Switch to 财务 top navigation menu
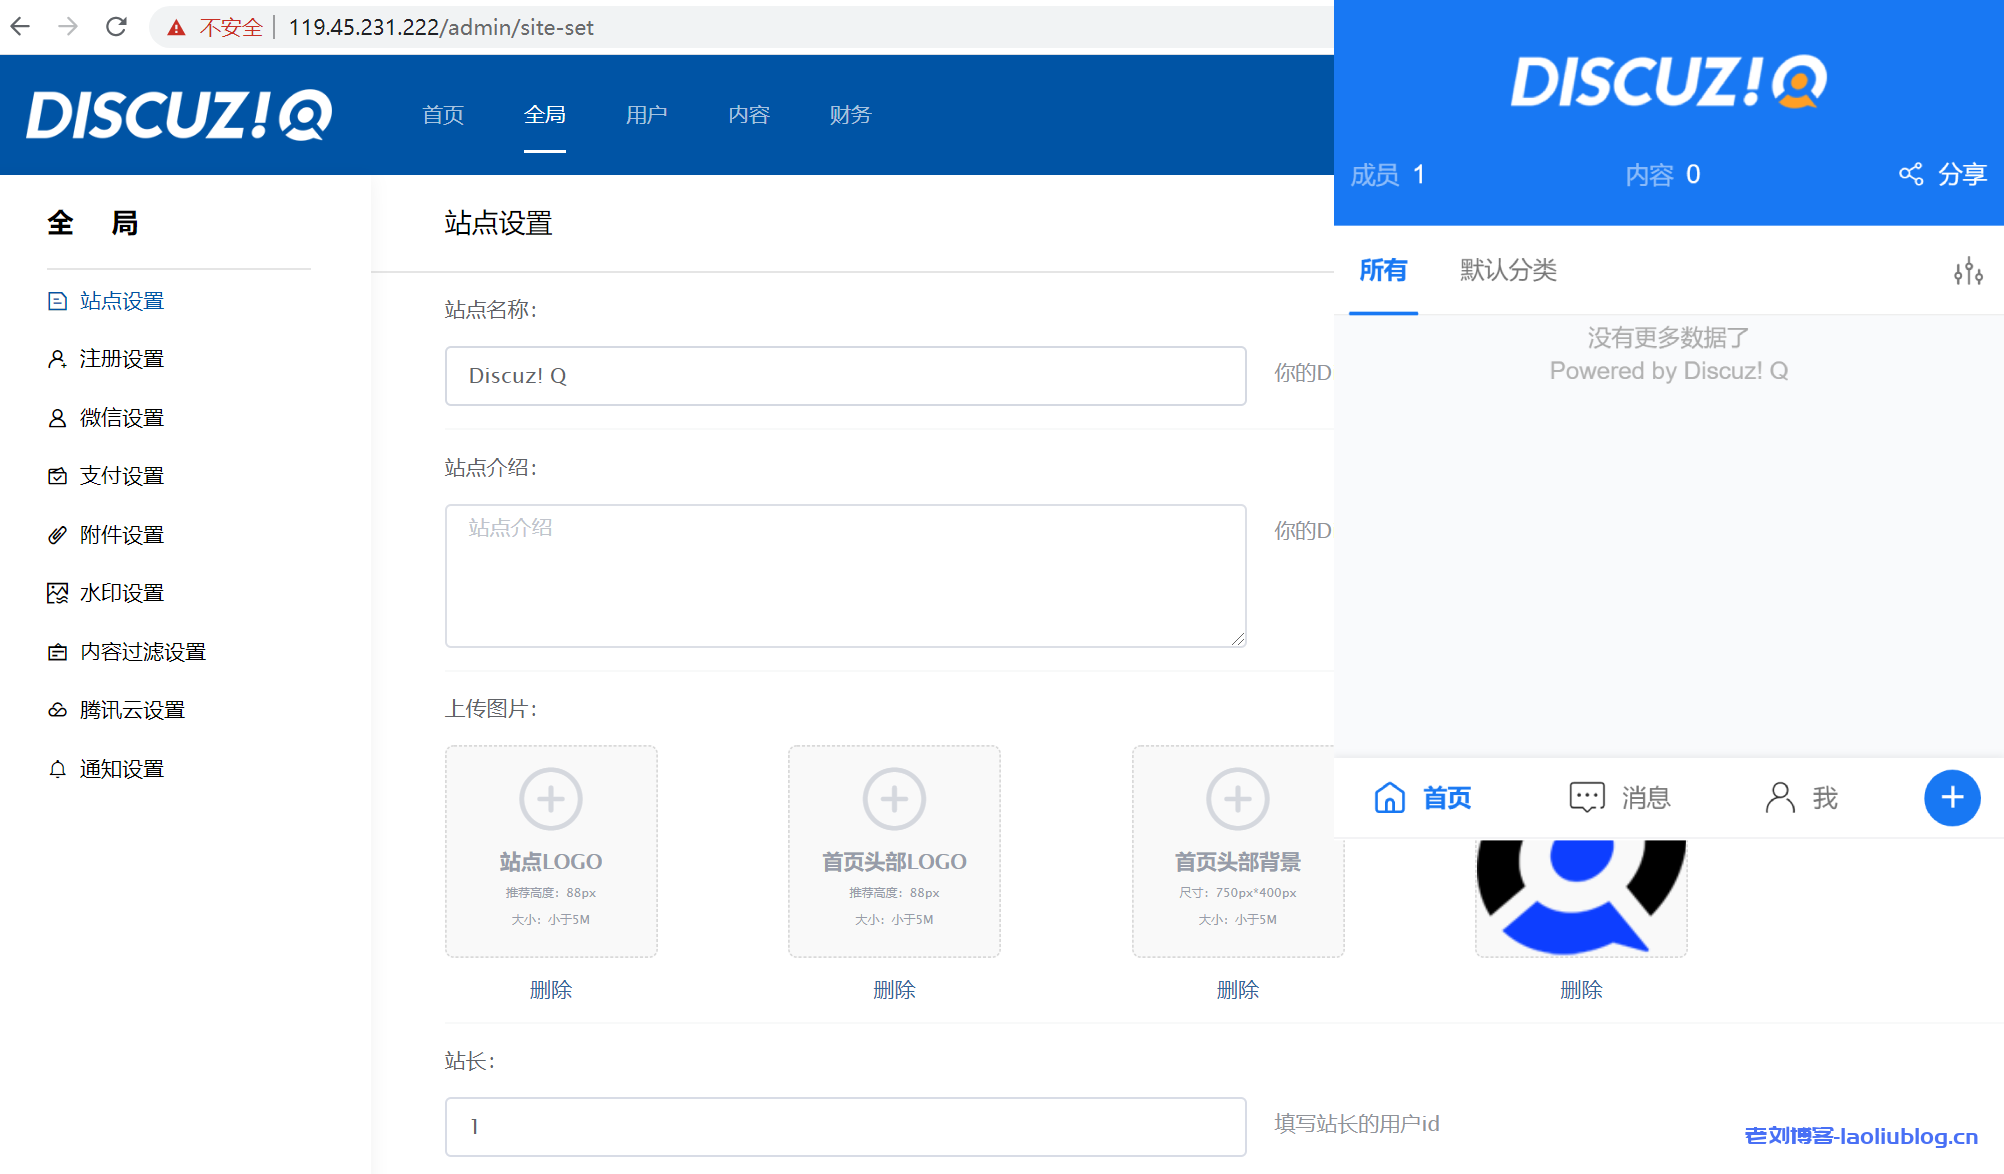 click(x=850, y=115)
